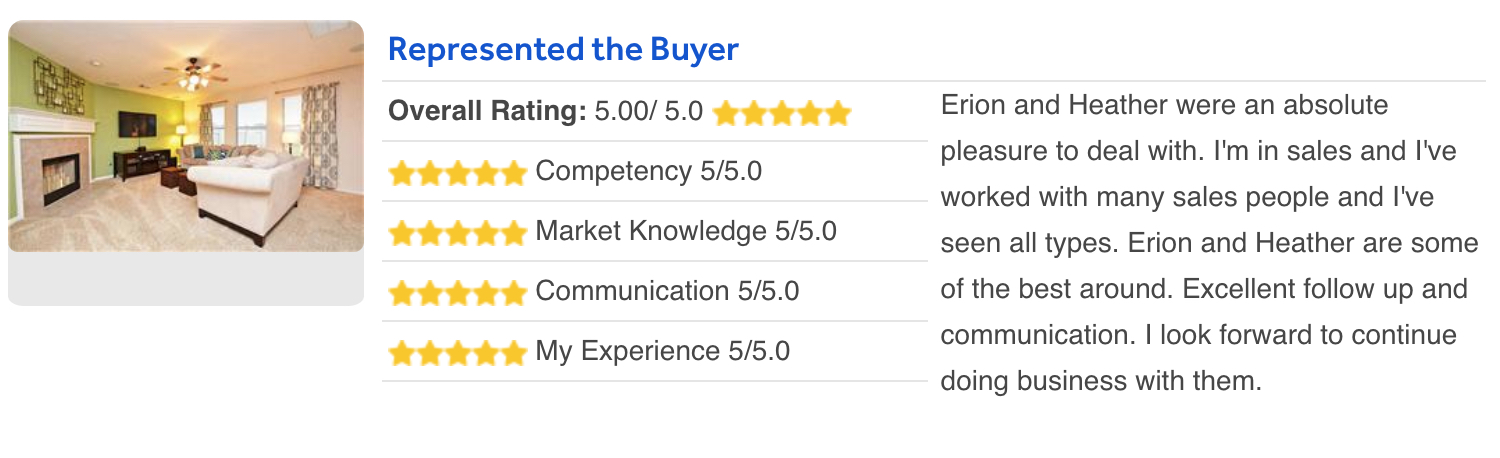Click the last star in Competency row
1500x458 pixels.
tap(512, 173)
